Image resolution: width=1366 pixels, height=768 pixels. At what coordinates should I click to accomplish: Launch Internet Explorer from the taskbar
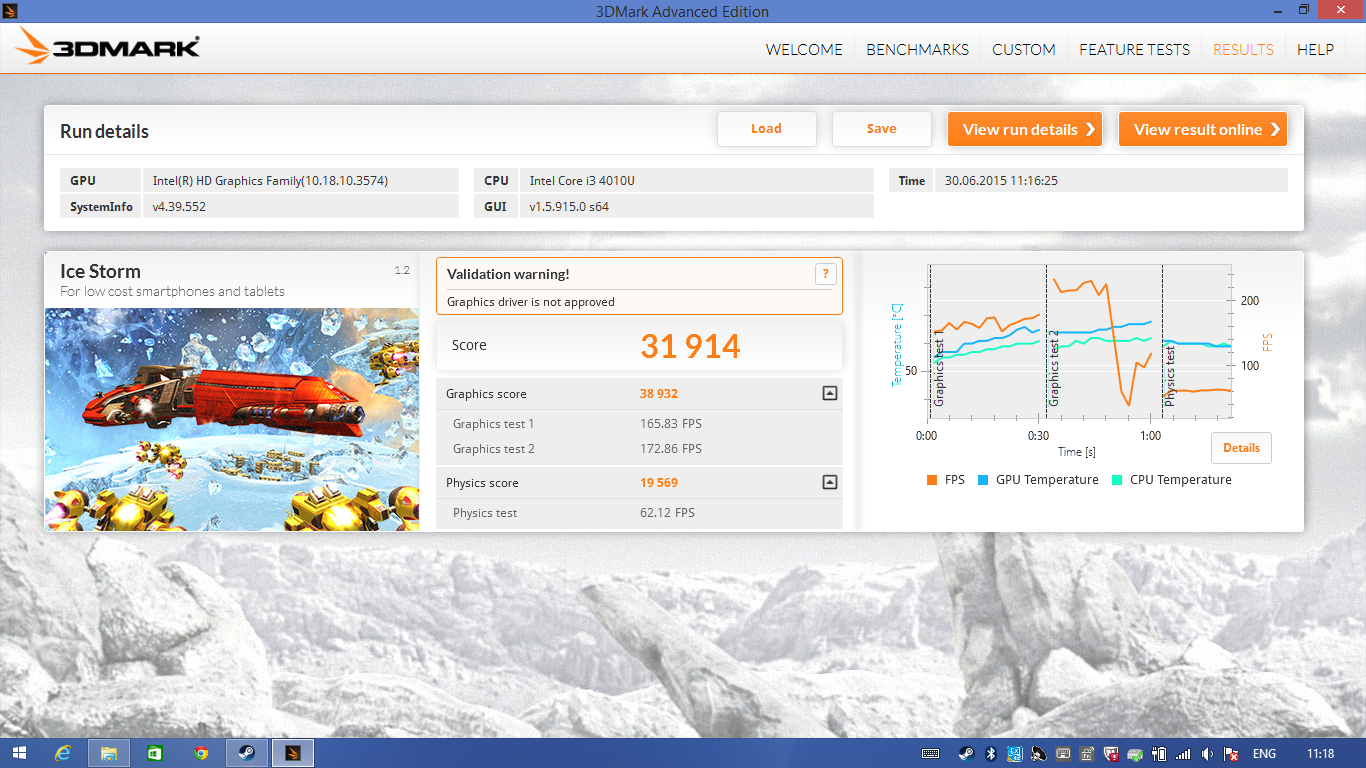[x=63, y=753]
